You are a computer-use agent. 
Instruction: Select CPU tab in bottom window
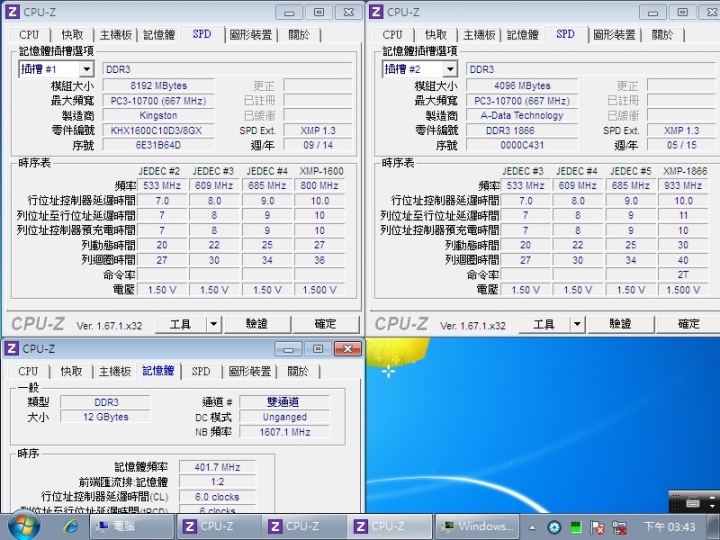(x=28, y=371)
